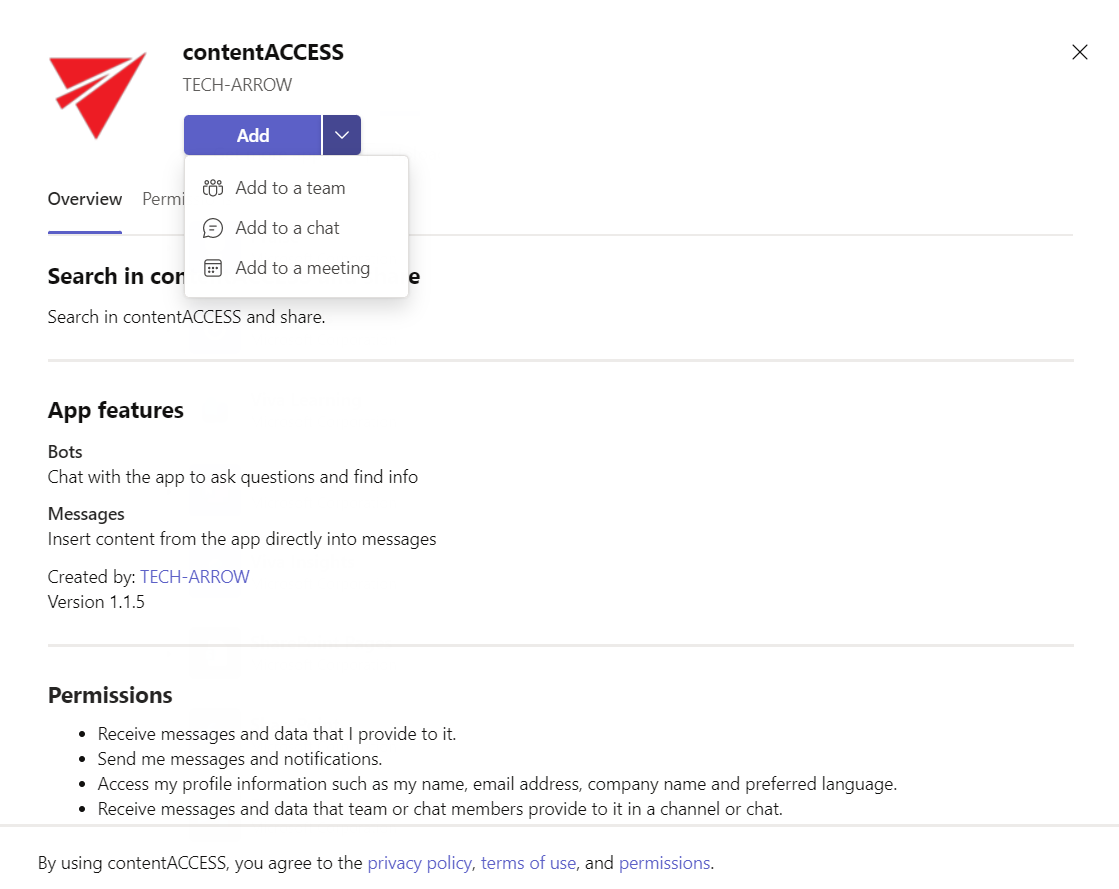
Task: Open the partially hidden Permissions tab
Action: [162, 199]
